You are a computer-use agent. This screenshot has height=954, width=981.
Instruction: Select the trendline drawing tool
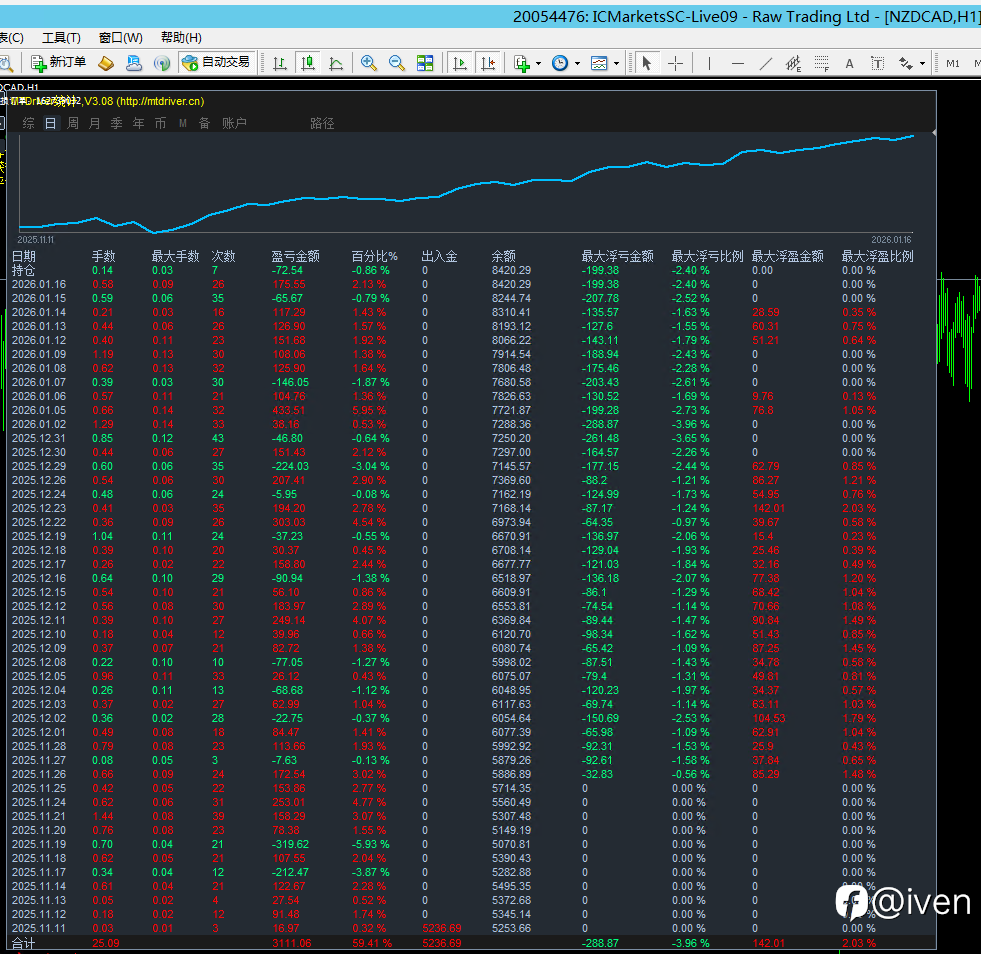(x=766, y=63)
